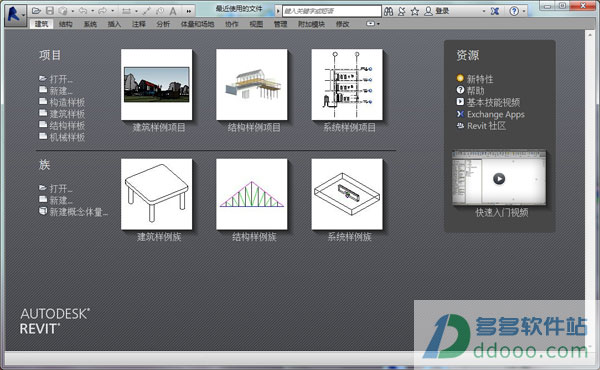The image size is (600, 370).
Task: Click the Undo arrow icon
Action: tap(83, 11)
